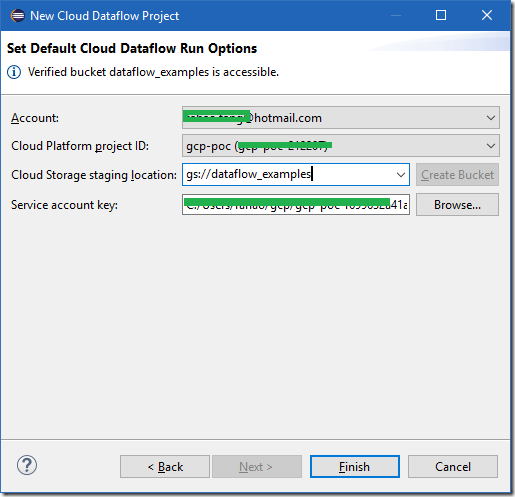Click the disabled Next button
The height and width of the screenshot is (497, 515).
coord(257,467)
